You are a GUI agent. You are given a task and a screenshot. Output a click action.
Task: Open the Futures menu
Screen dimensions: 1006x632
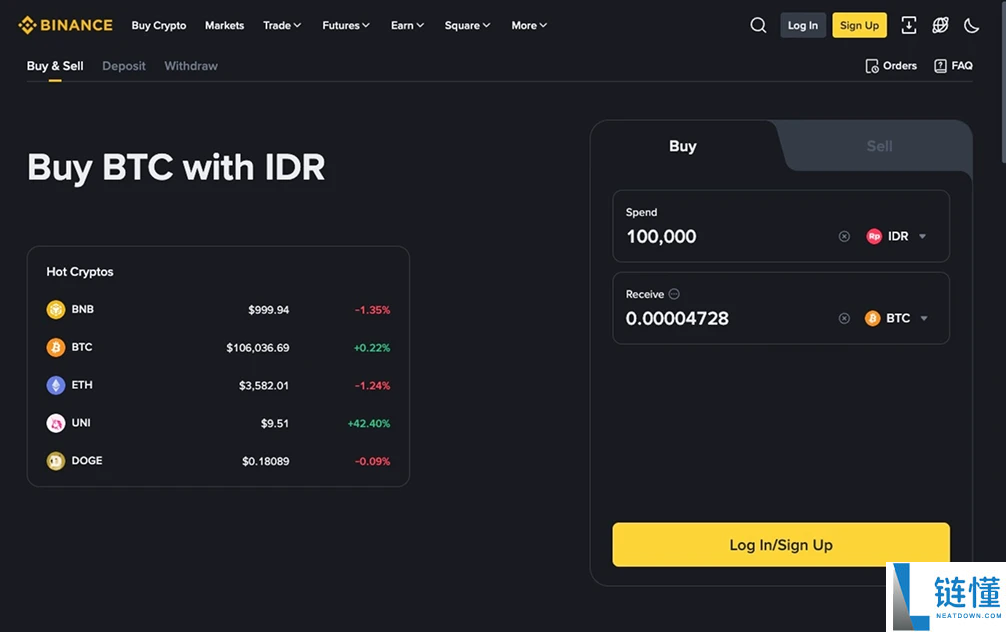[x=346, y=25]
